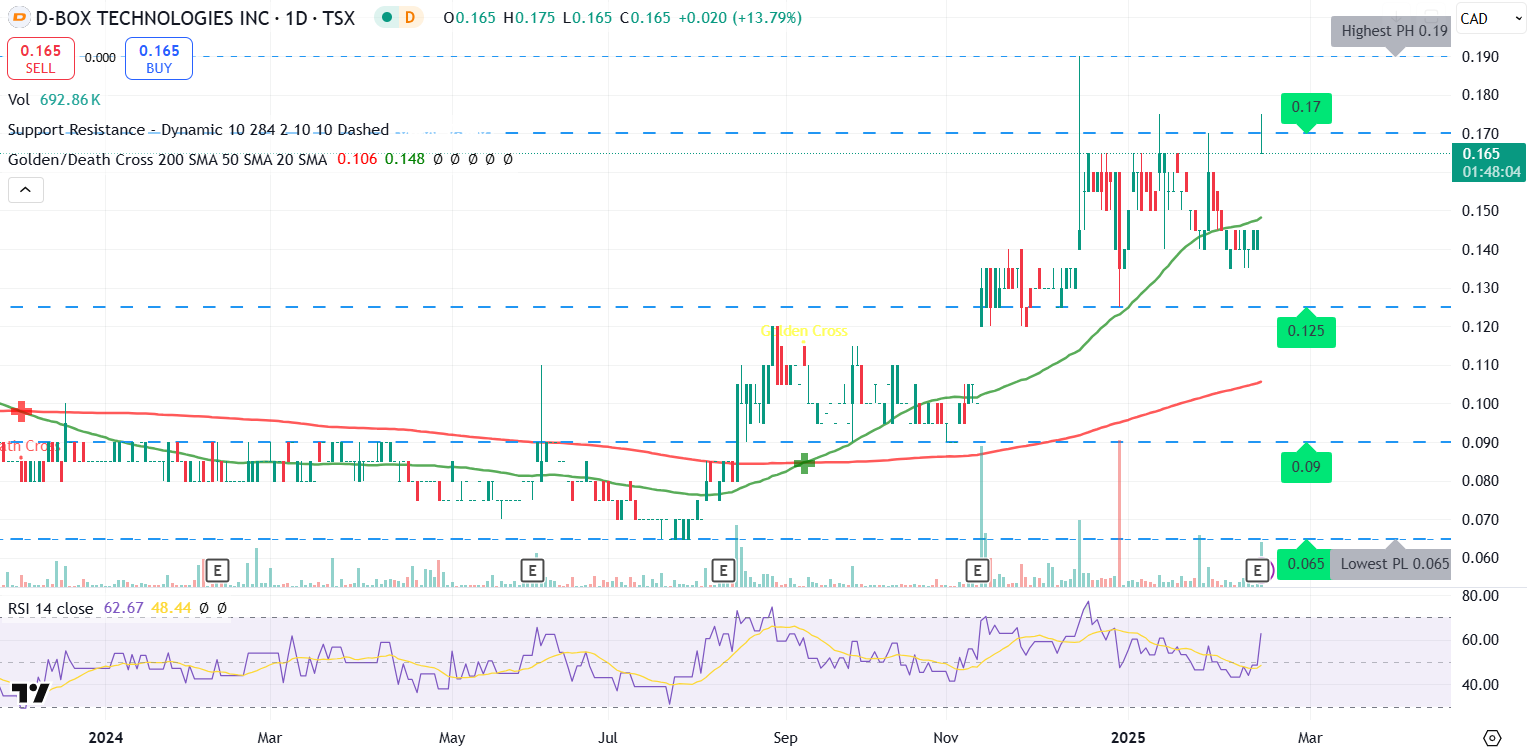Click the 0.000 spread value

[x=100, y=58]
